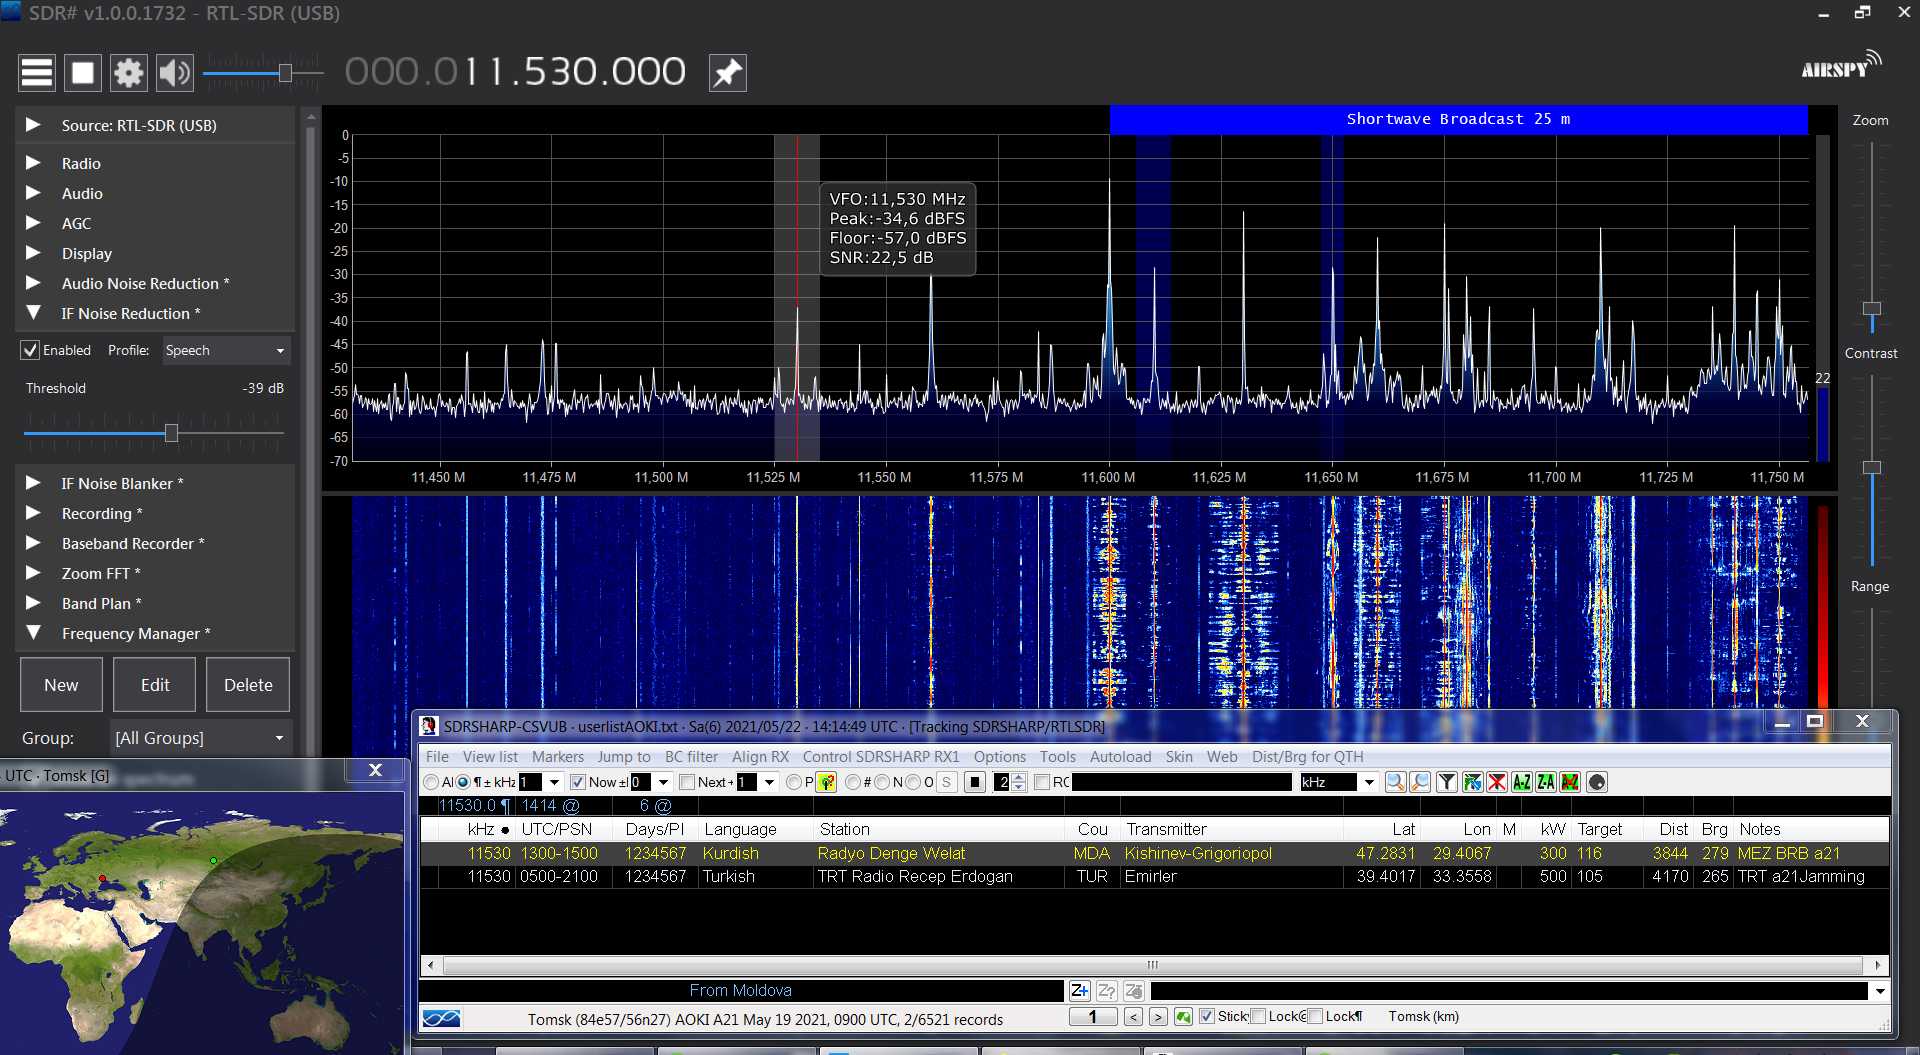Open the View list menu
The image size is (1920, 1055).
coord(490,756)
